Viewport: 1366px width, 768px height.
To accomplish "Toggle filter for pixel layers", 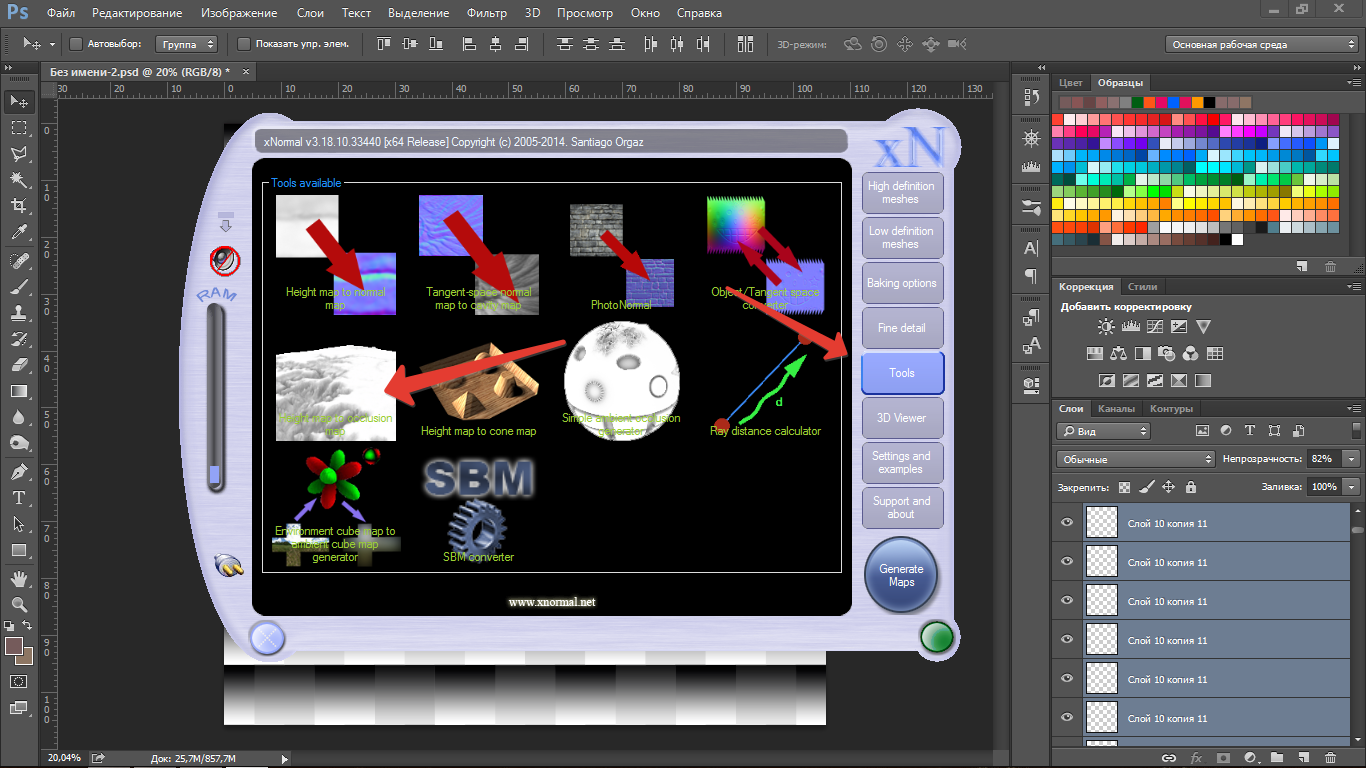I will pos(1203,431).
